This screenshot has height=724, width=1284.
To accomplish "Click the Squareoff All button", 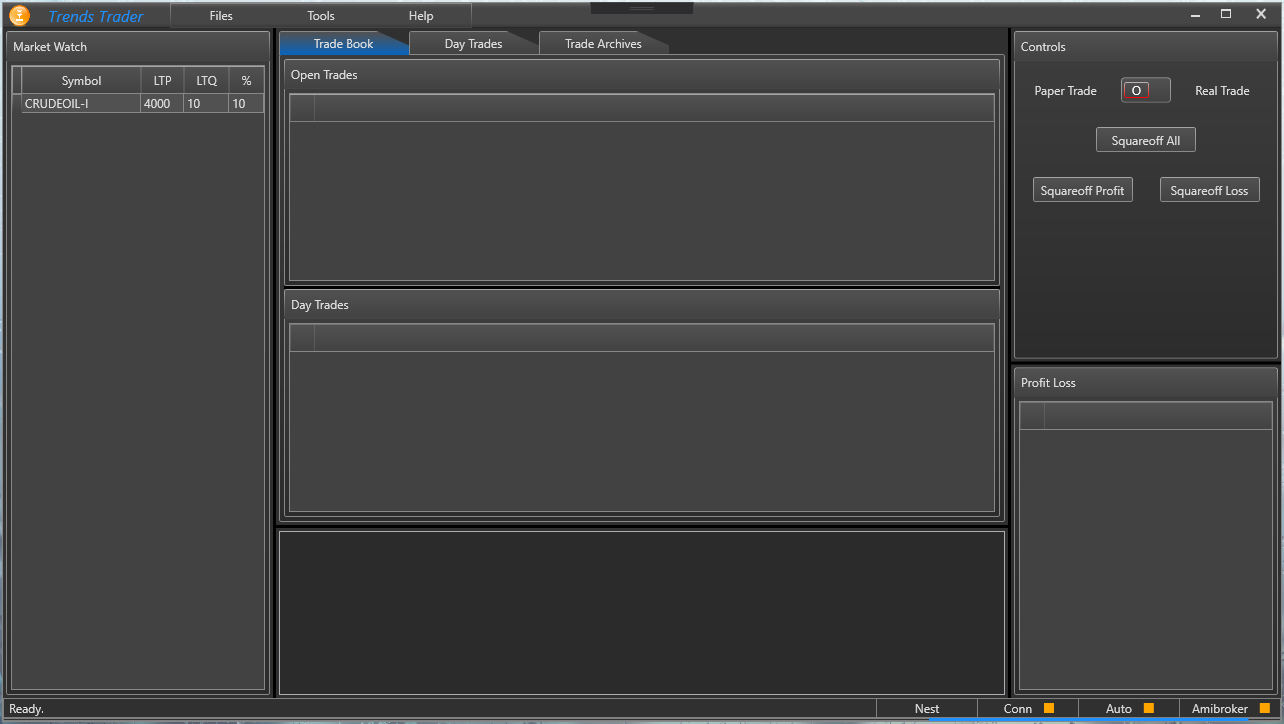I will [1146, 140].
